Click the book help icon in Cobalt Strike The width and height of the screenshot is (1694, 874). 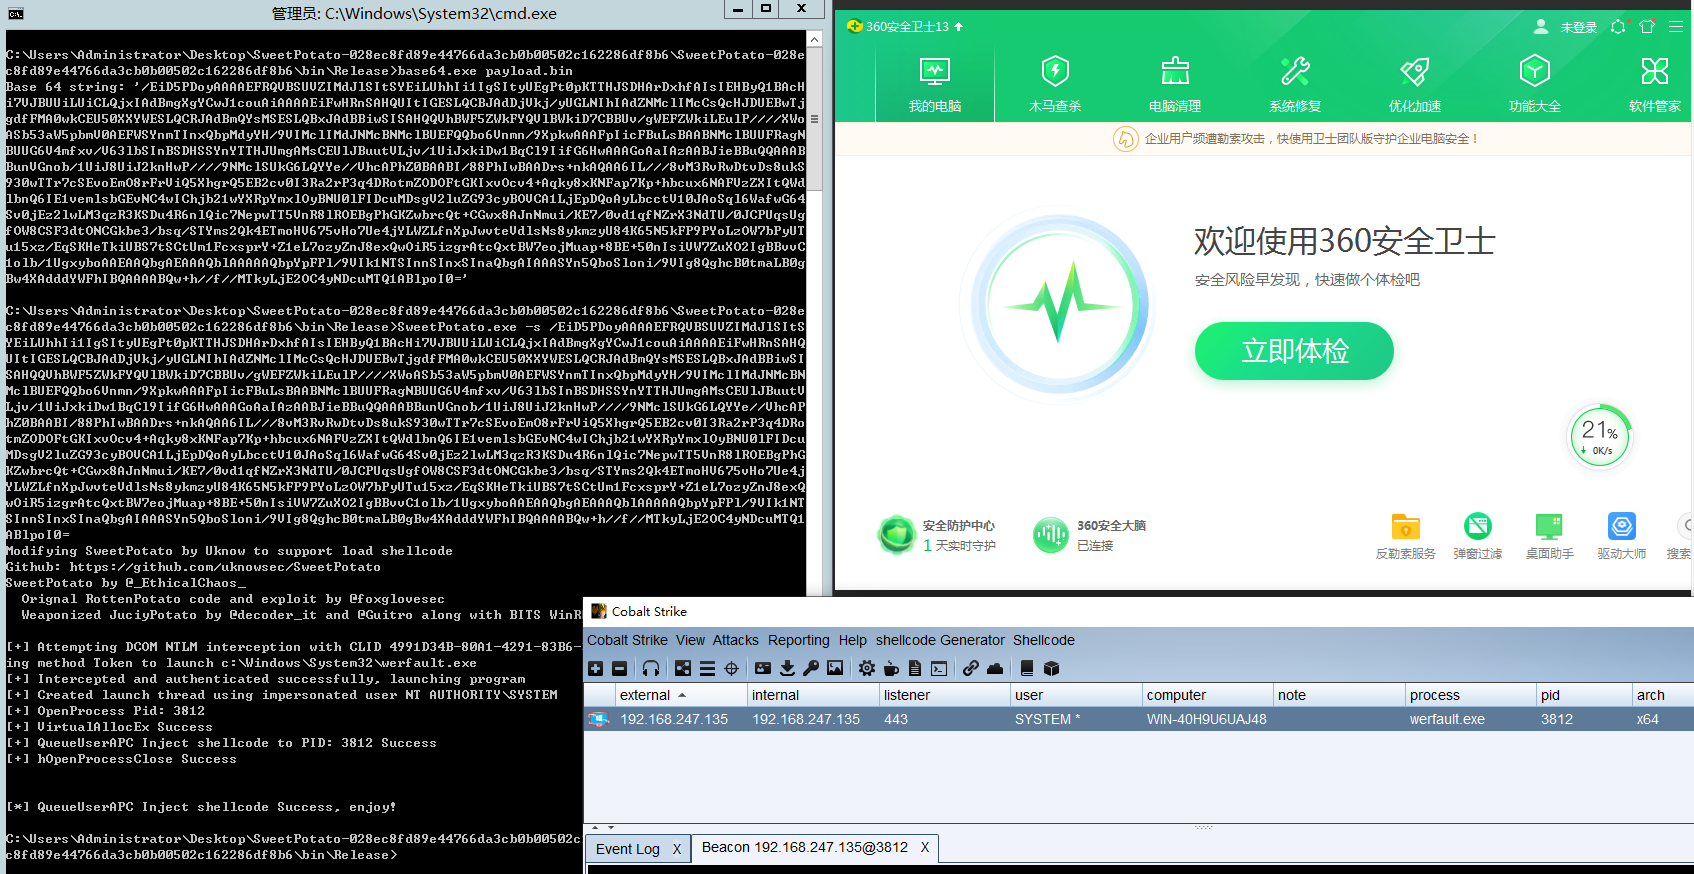coord(1027,668)
